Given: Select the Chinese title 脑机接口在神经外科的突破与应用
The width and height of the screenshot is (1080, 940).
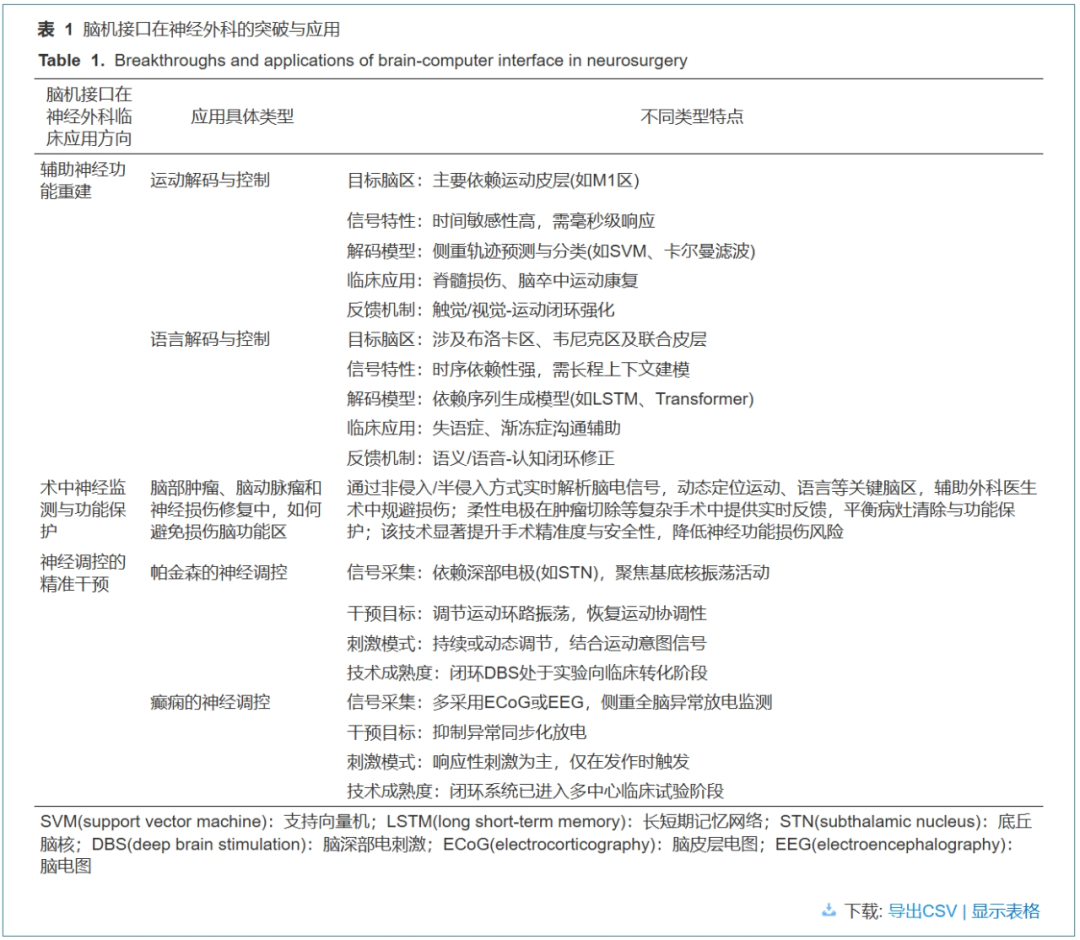Looking at the screenshot, I should 211,29.
